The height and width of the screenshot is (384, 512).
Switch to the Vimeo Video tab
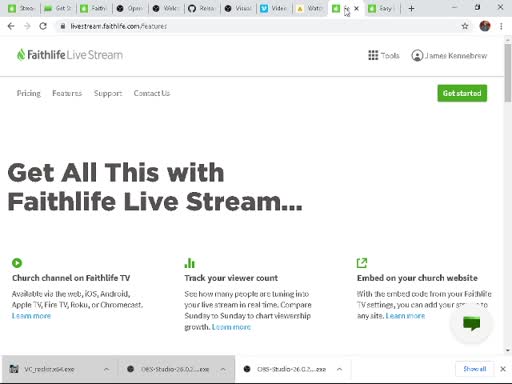pyautogui.click(x=273, y=9)
